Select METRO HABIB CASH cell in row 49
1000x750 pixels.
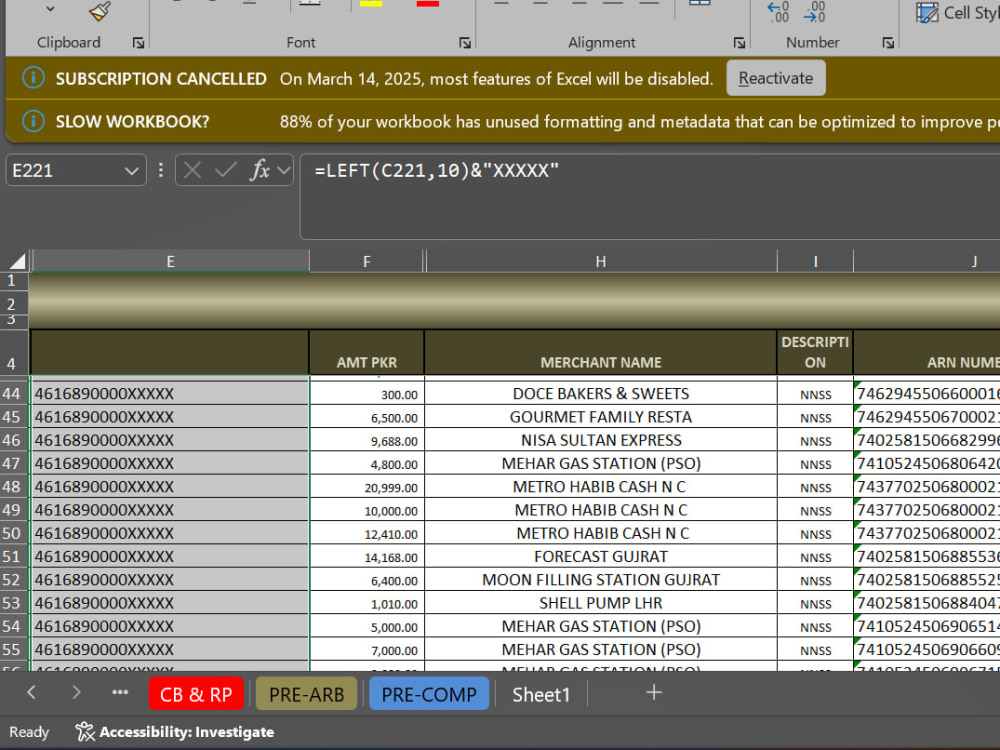[x=601, y=510]
